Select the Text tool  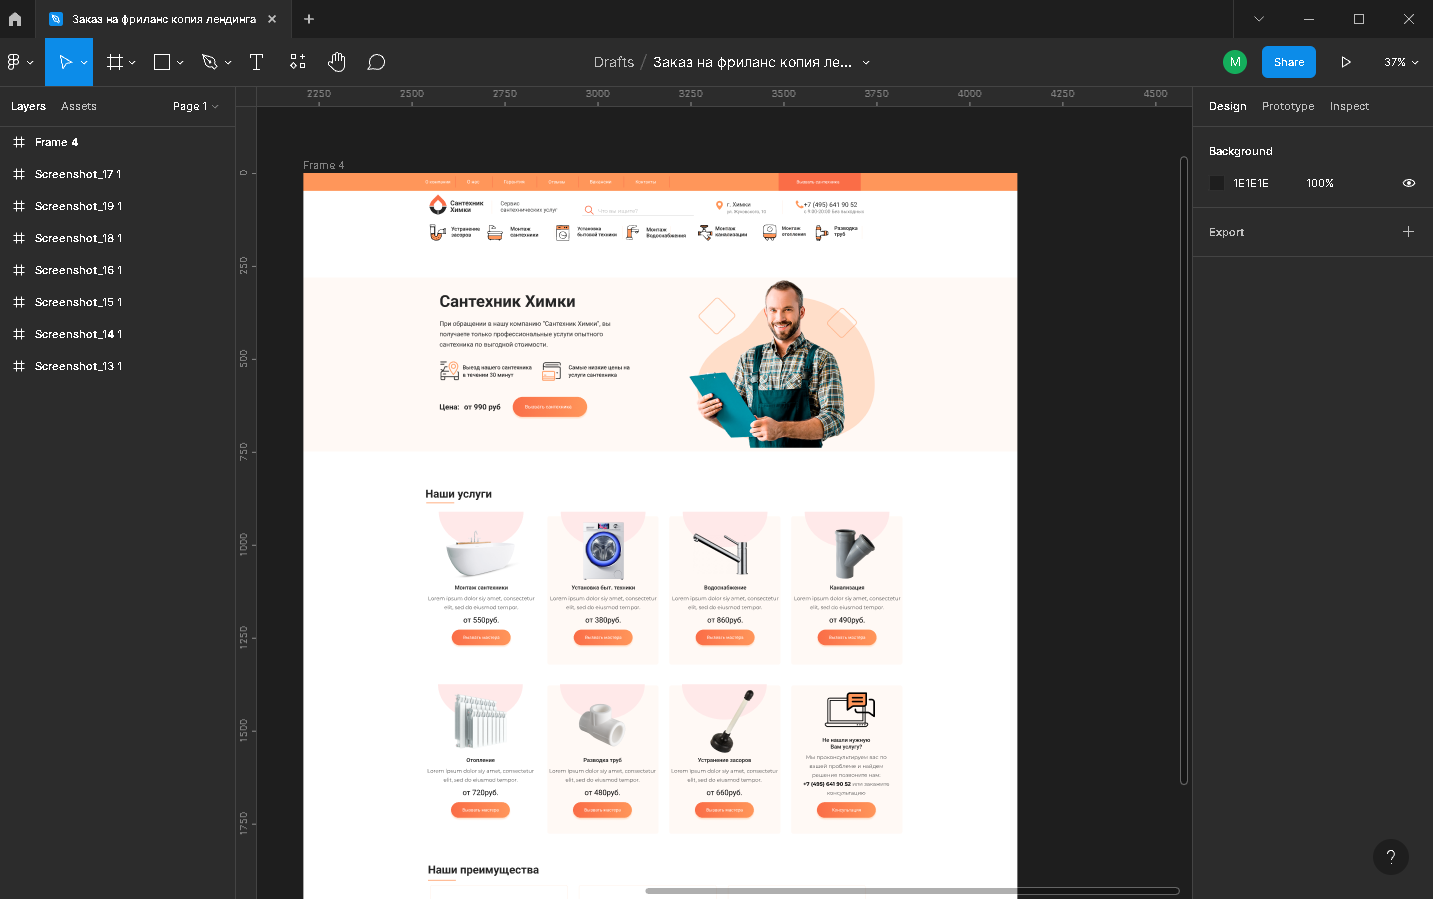[x=256, y=62]
